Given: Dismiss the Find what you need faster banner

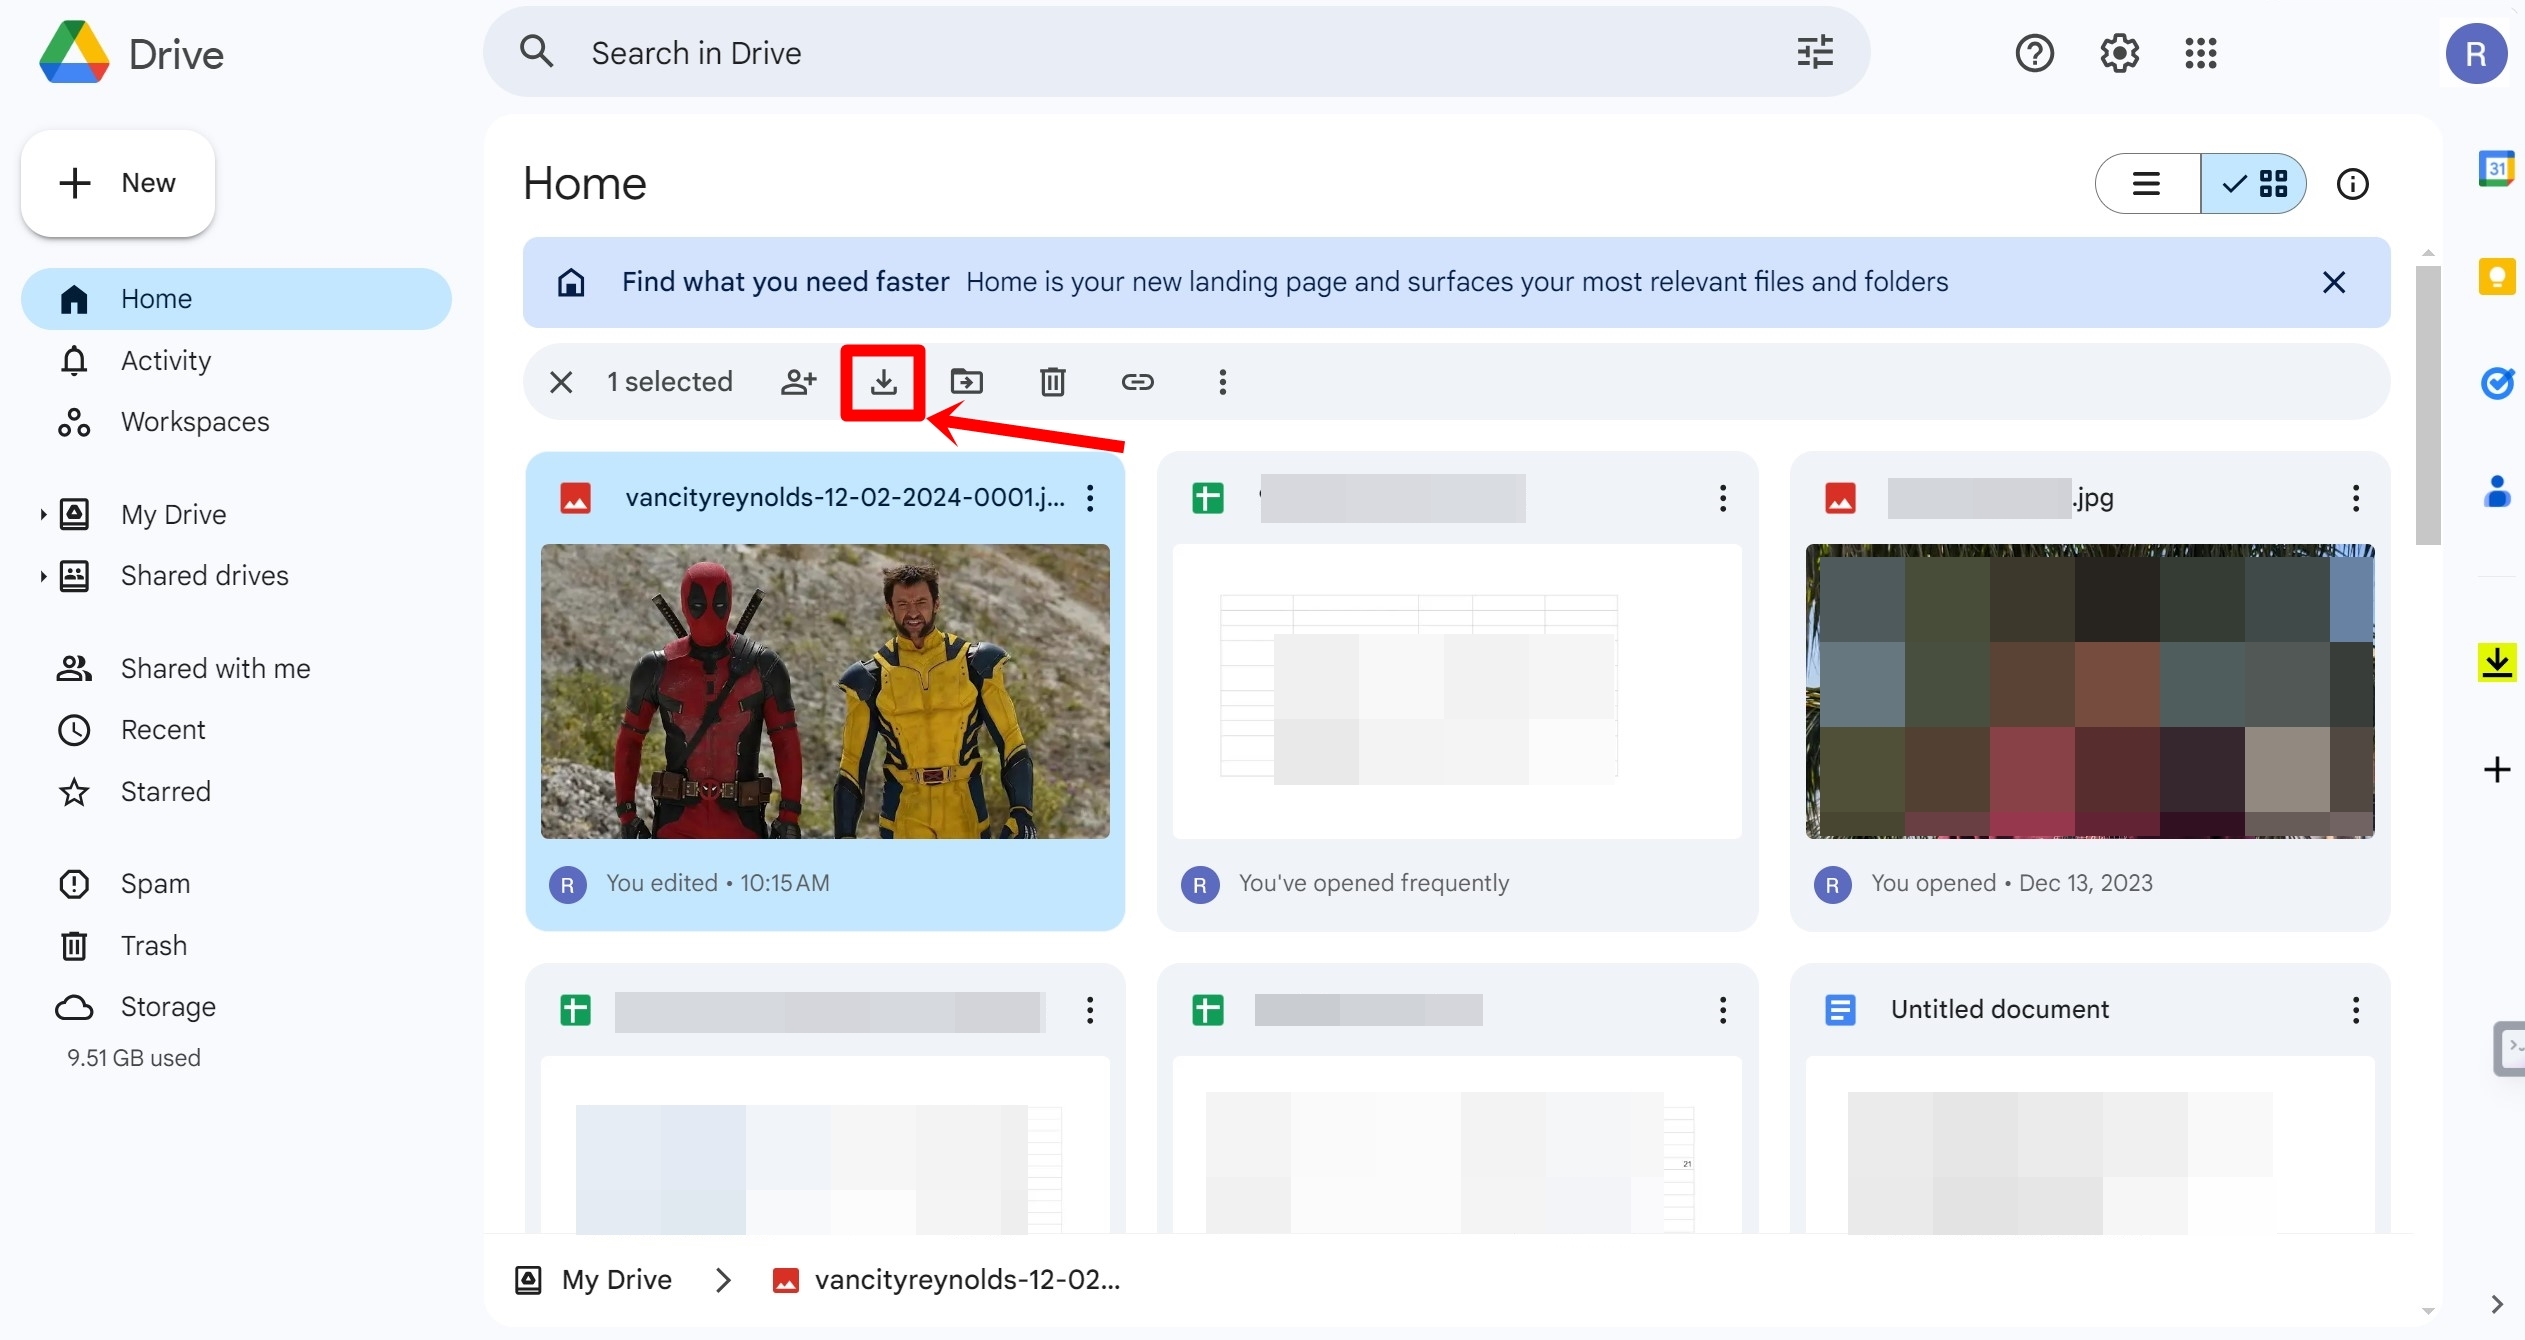Looking at the screenshot, I should pos(2333,282).
